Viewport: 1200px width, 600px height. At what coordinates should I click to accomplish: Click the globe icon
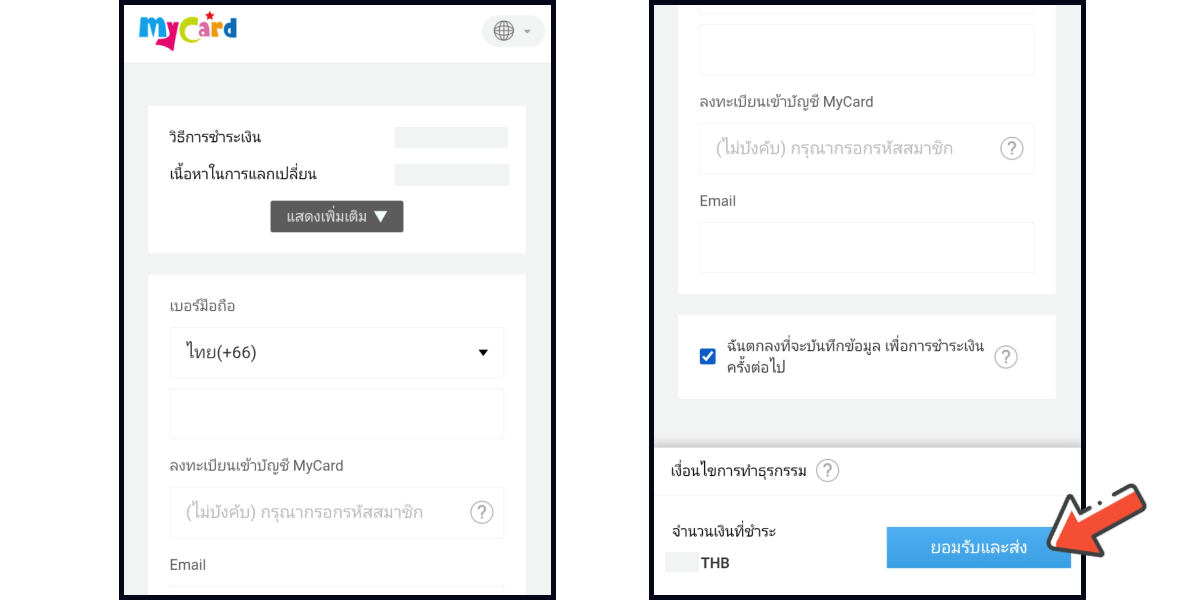(x=504, y=31)
